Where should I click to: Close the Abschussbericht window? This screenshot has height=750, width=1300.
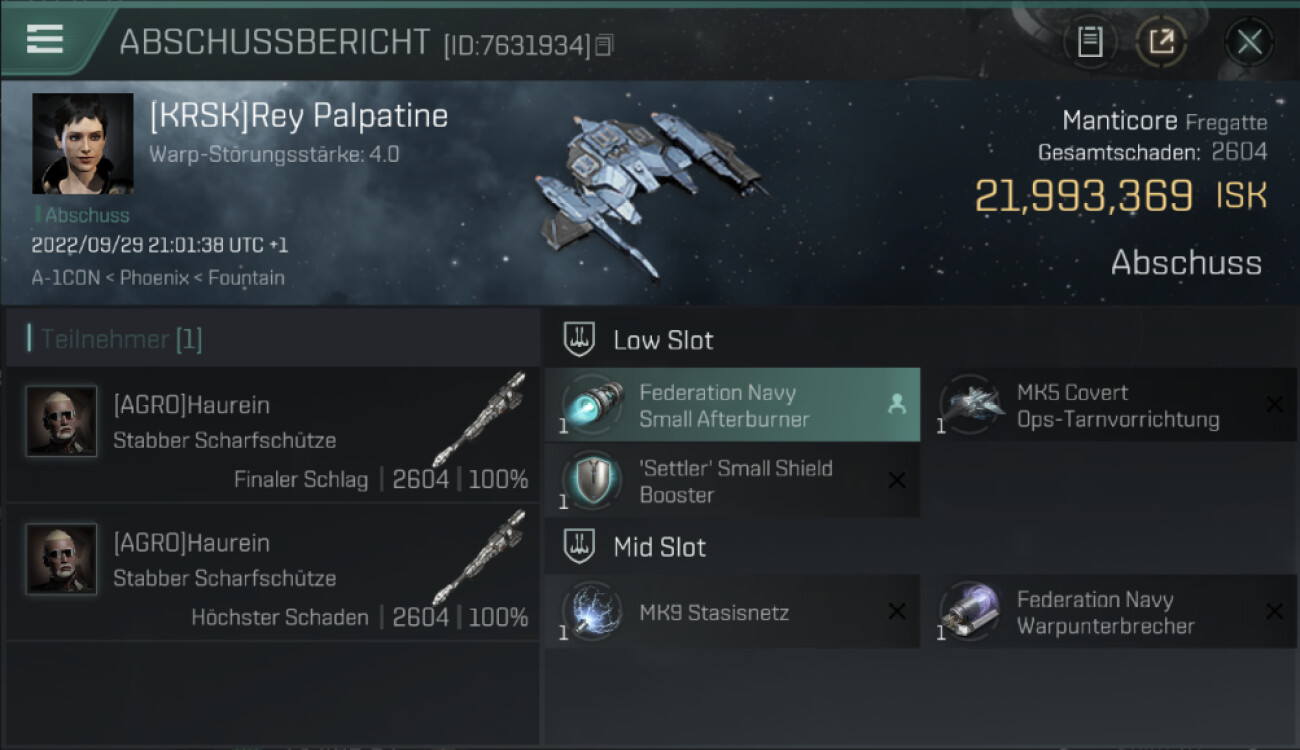coord(1249,42)
